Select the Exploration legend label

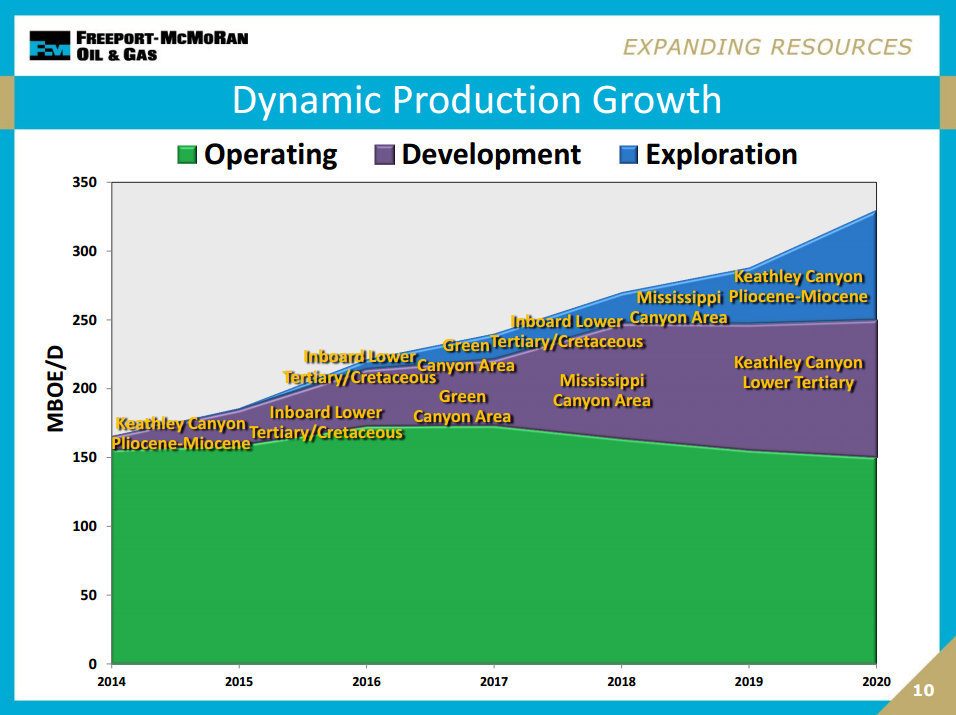click(x=721, y=155)
